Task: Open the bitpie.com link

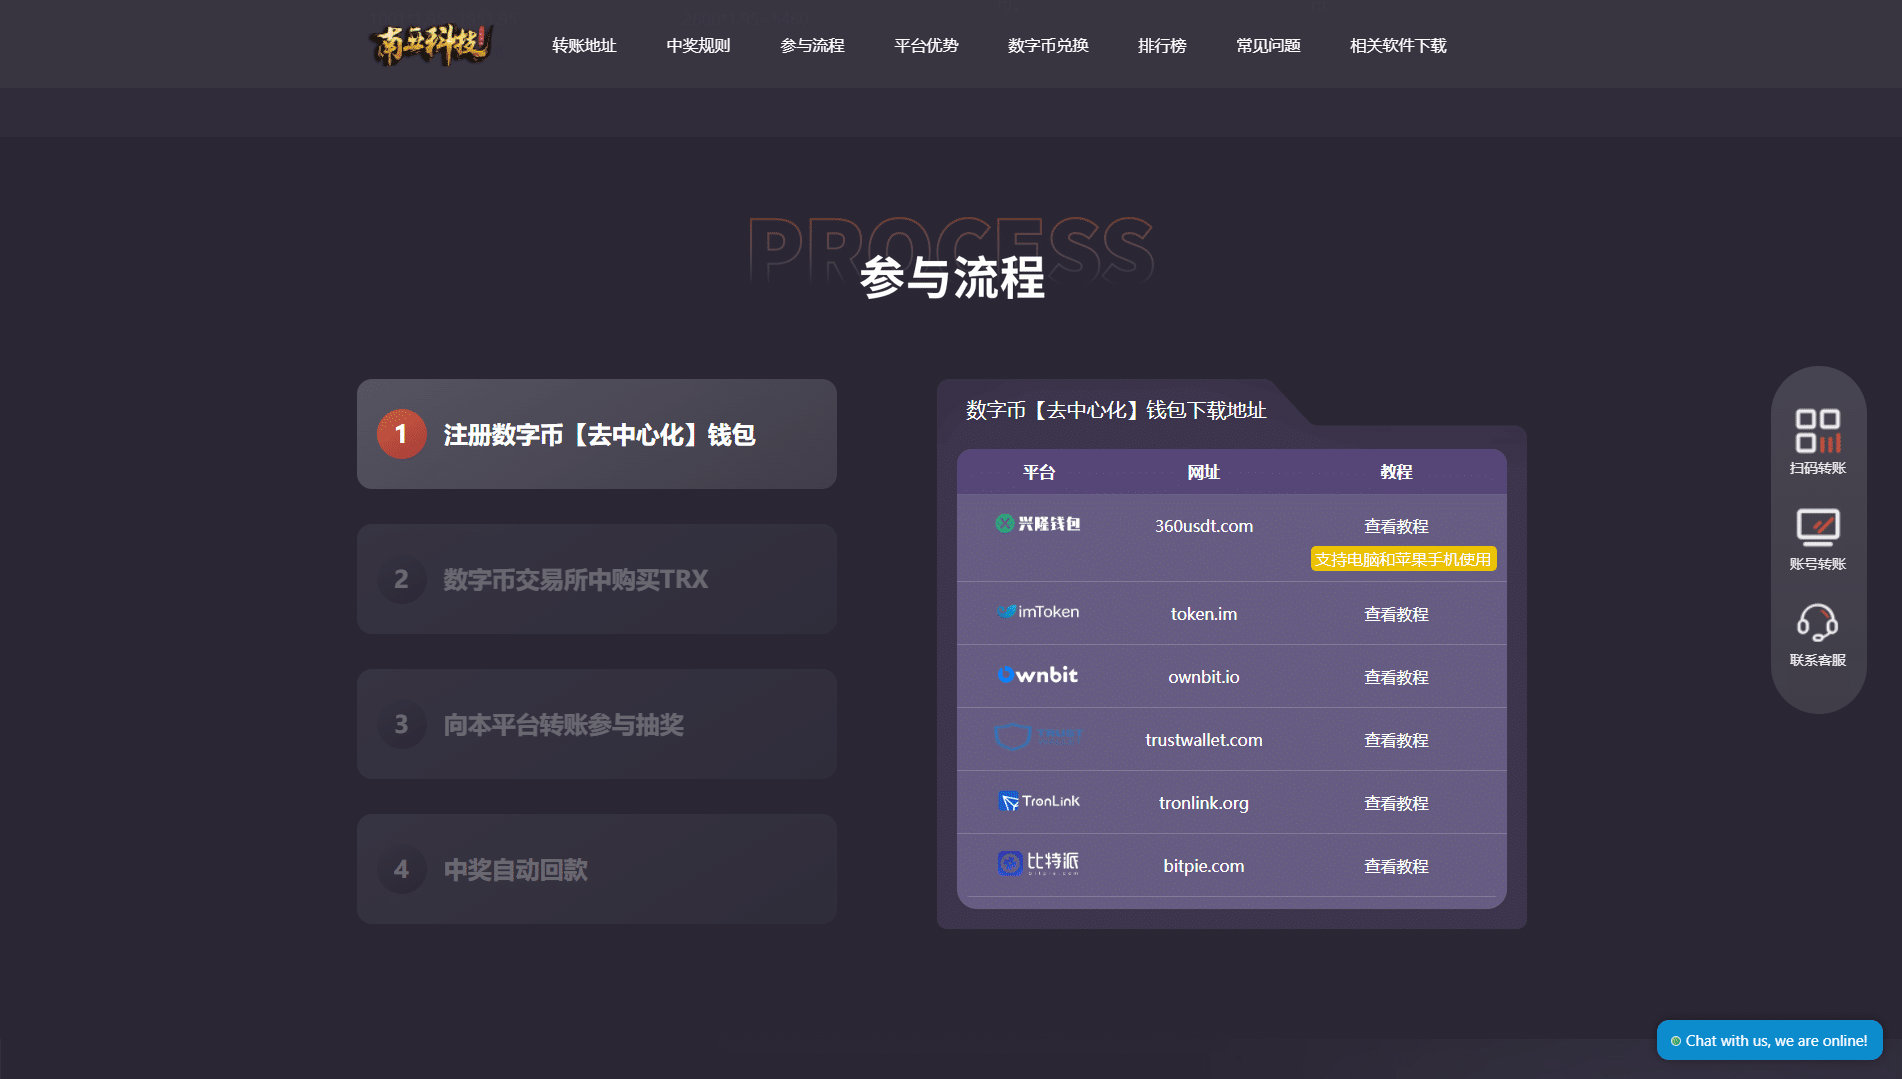Action: pyautogui.click(x=1204, y=866)
